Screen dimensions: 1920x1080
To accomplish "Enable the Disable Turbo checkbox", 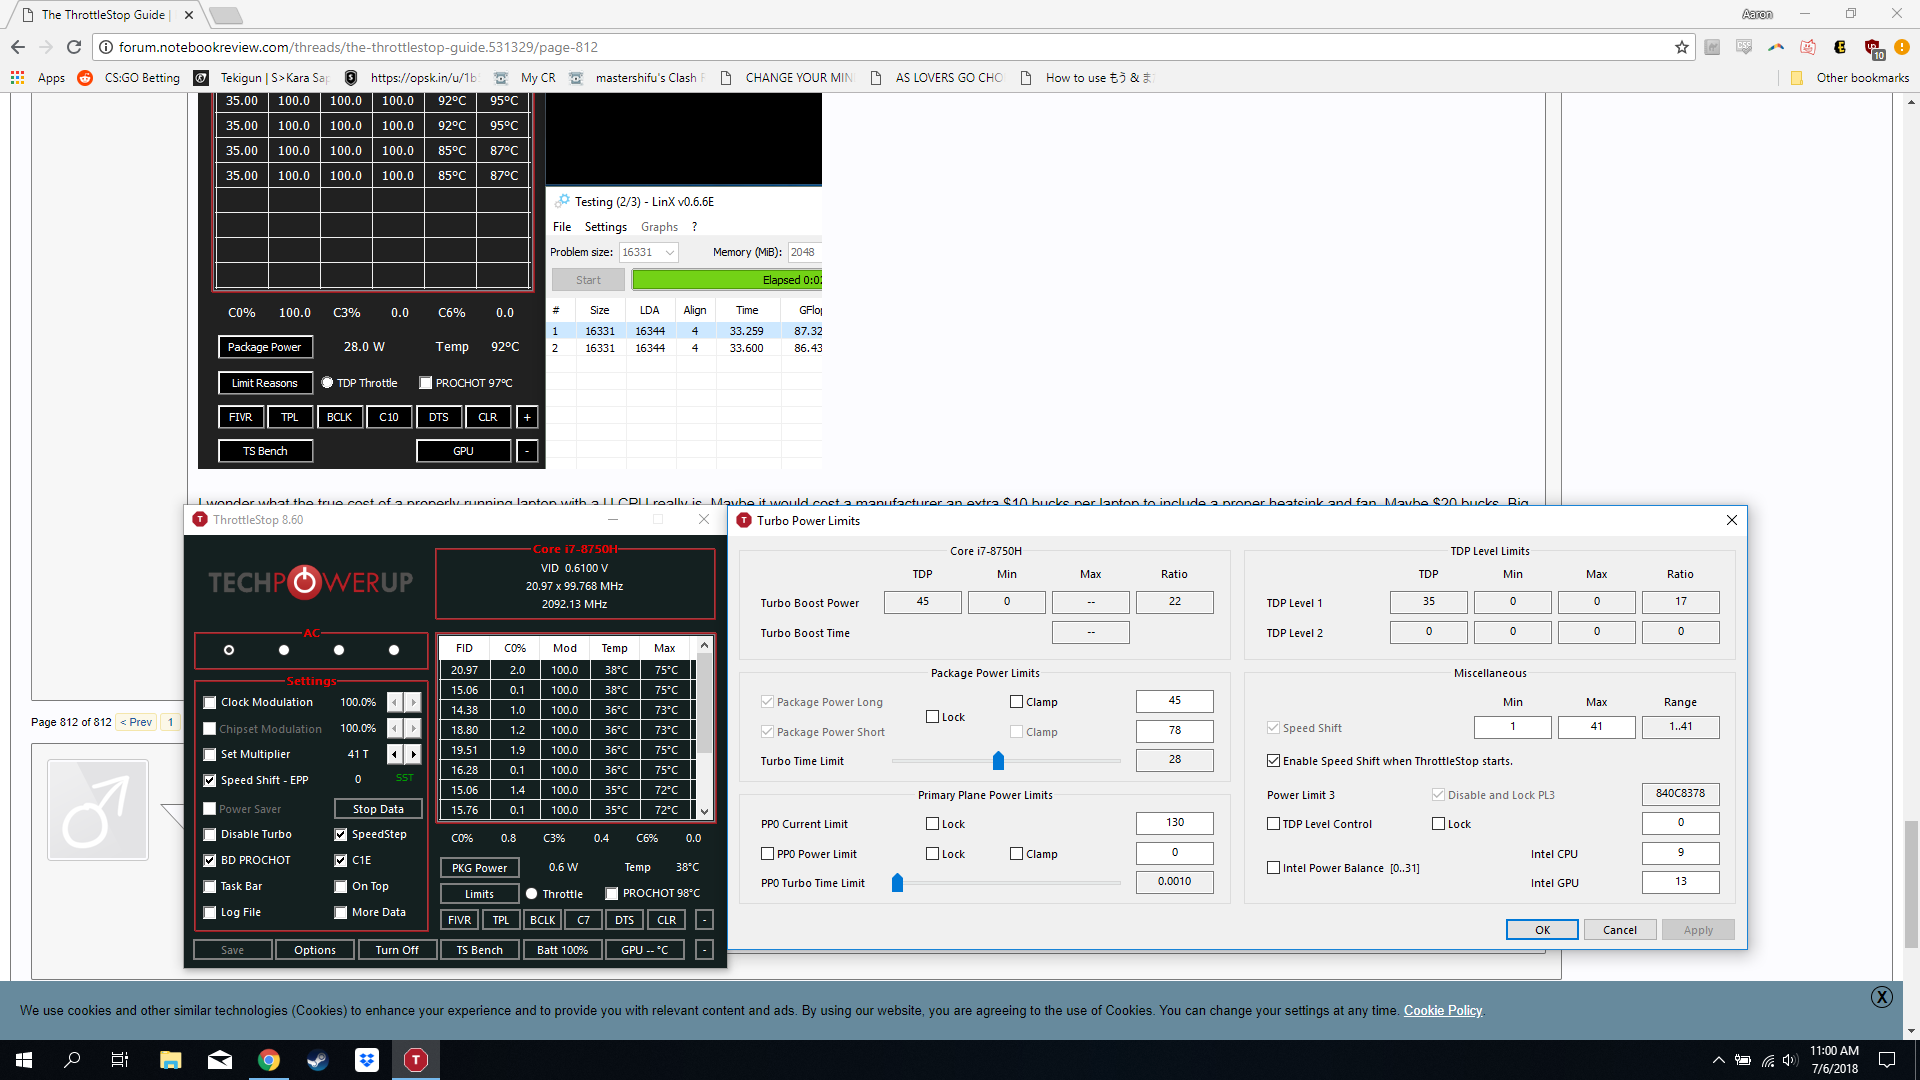I will [210, 834].
